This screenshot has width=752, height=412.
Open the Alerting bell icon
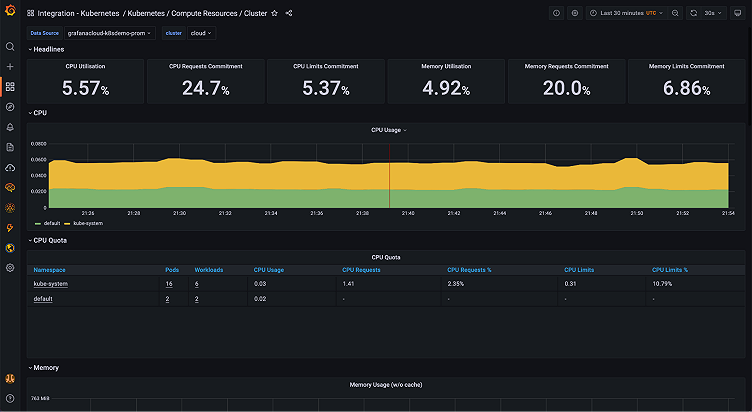tap(10, 127)
